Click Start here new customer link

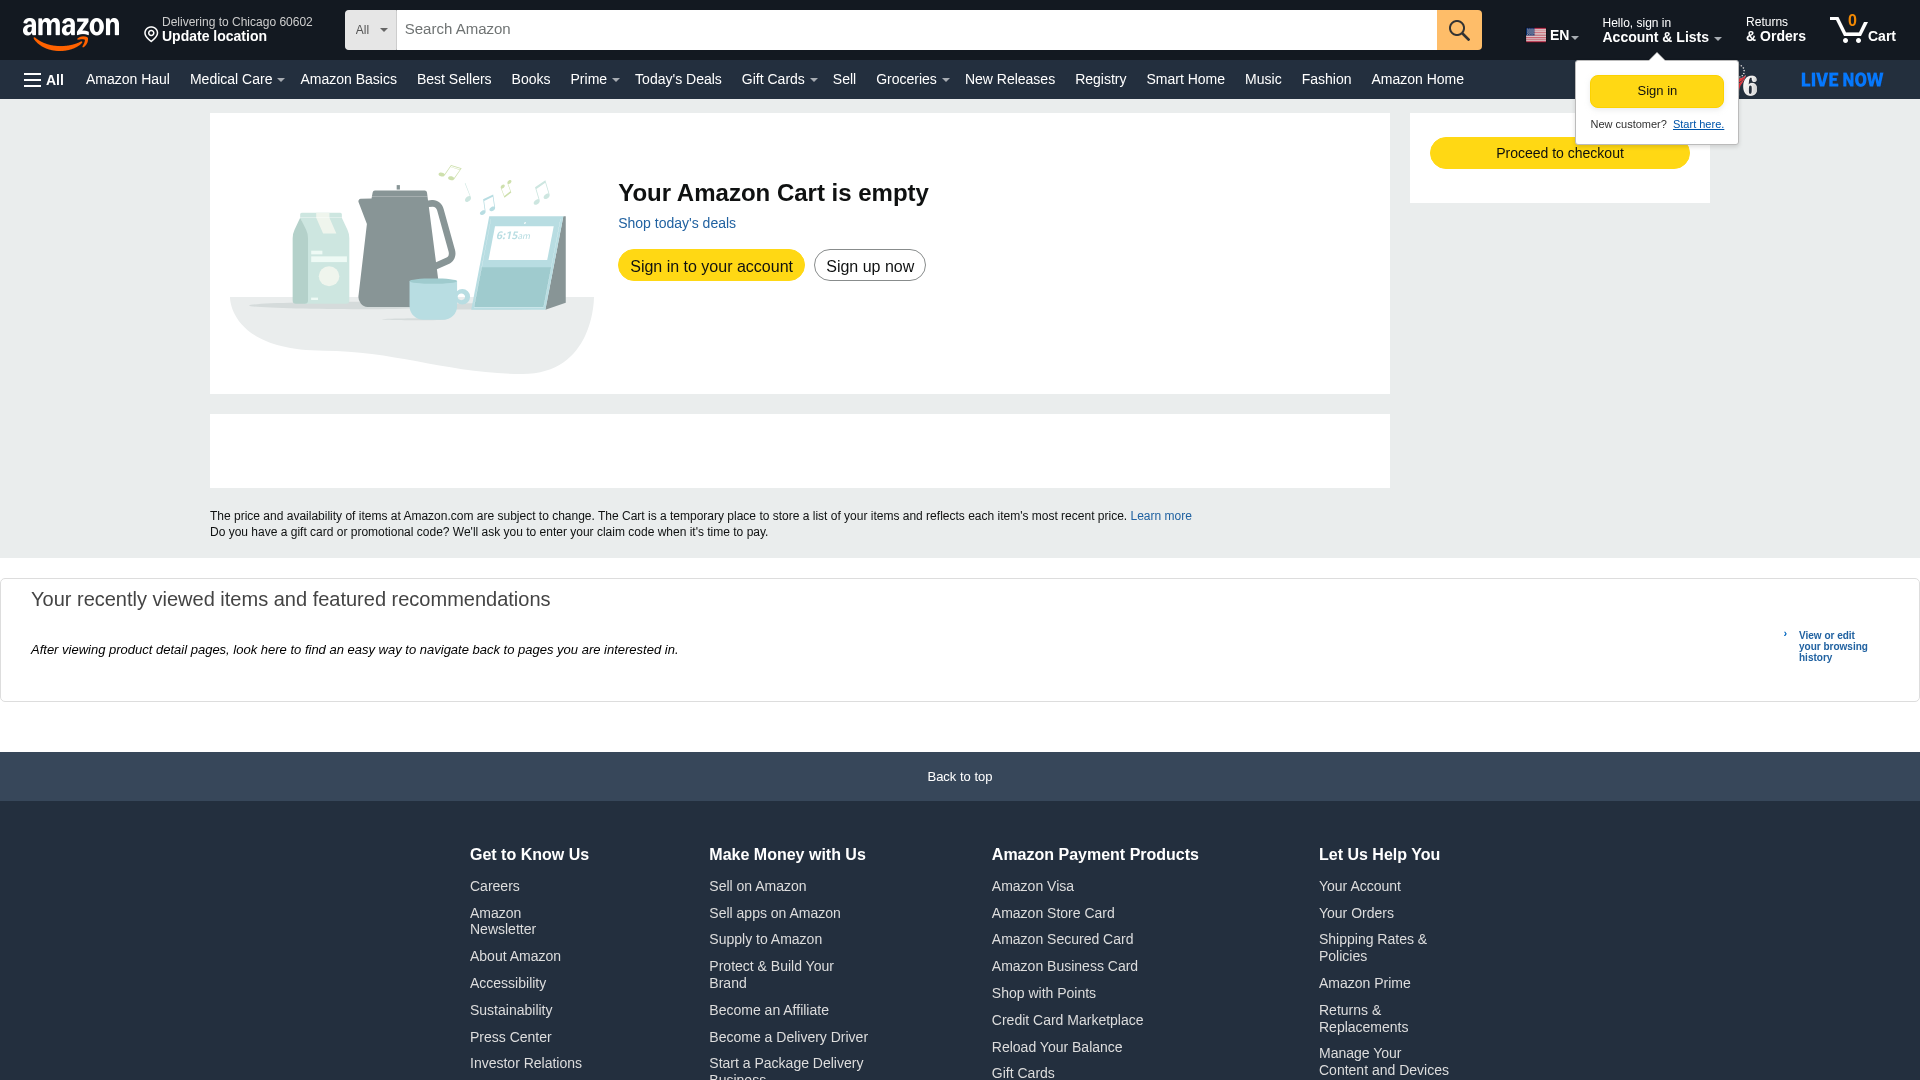click(1698, 124)
